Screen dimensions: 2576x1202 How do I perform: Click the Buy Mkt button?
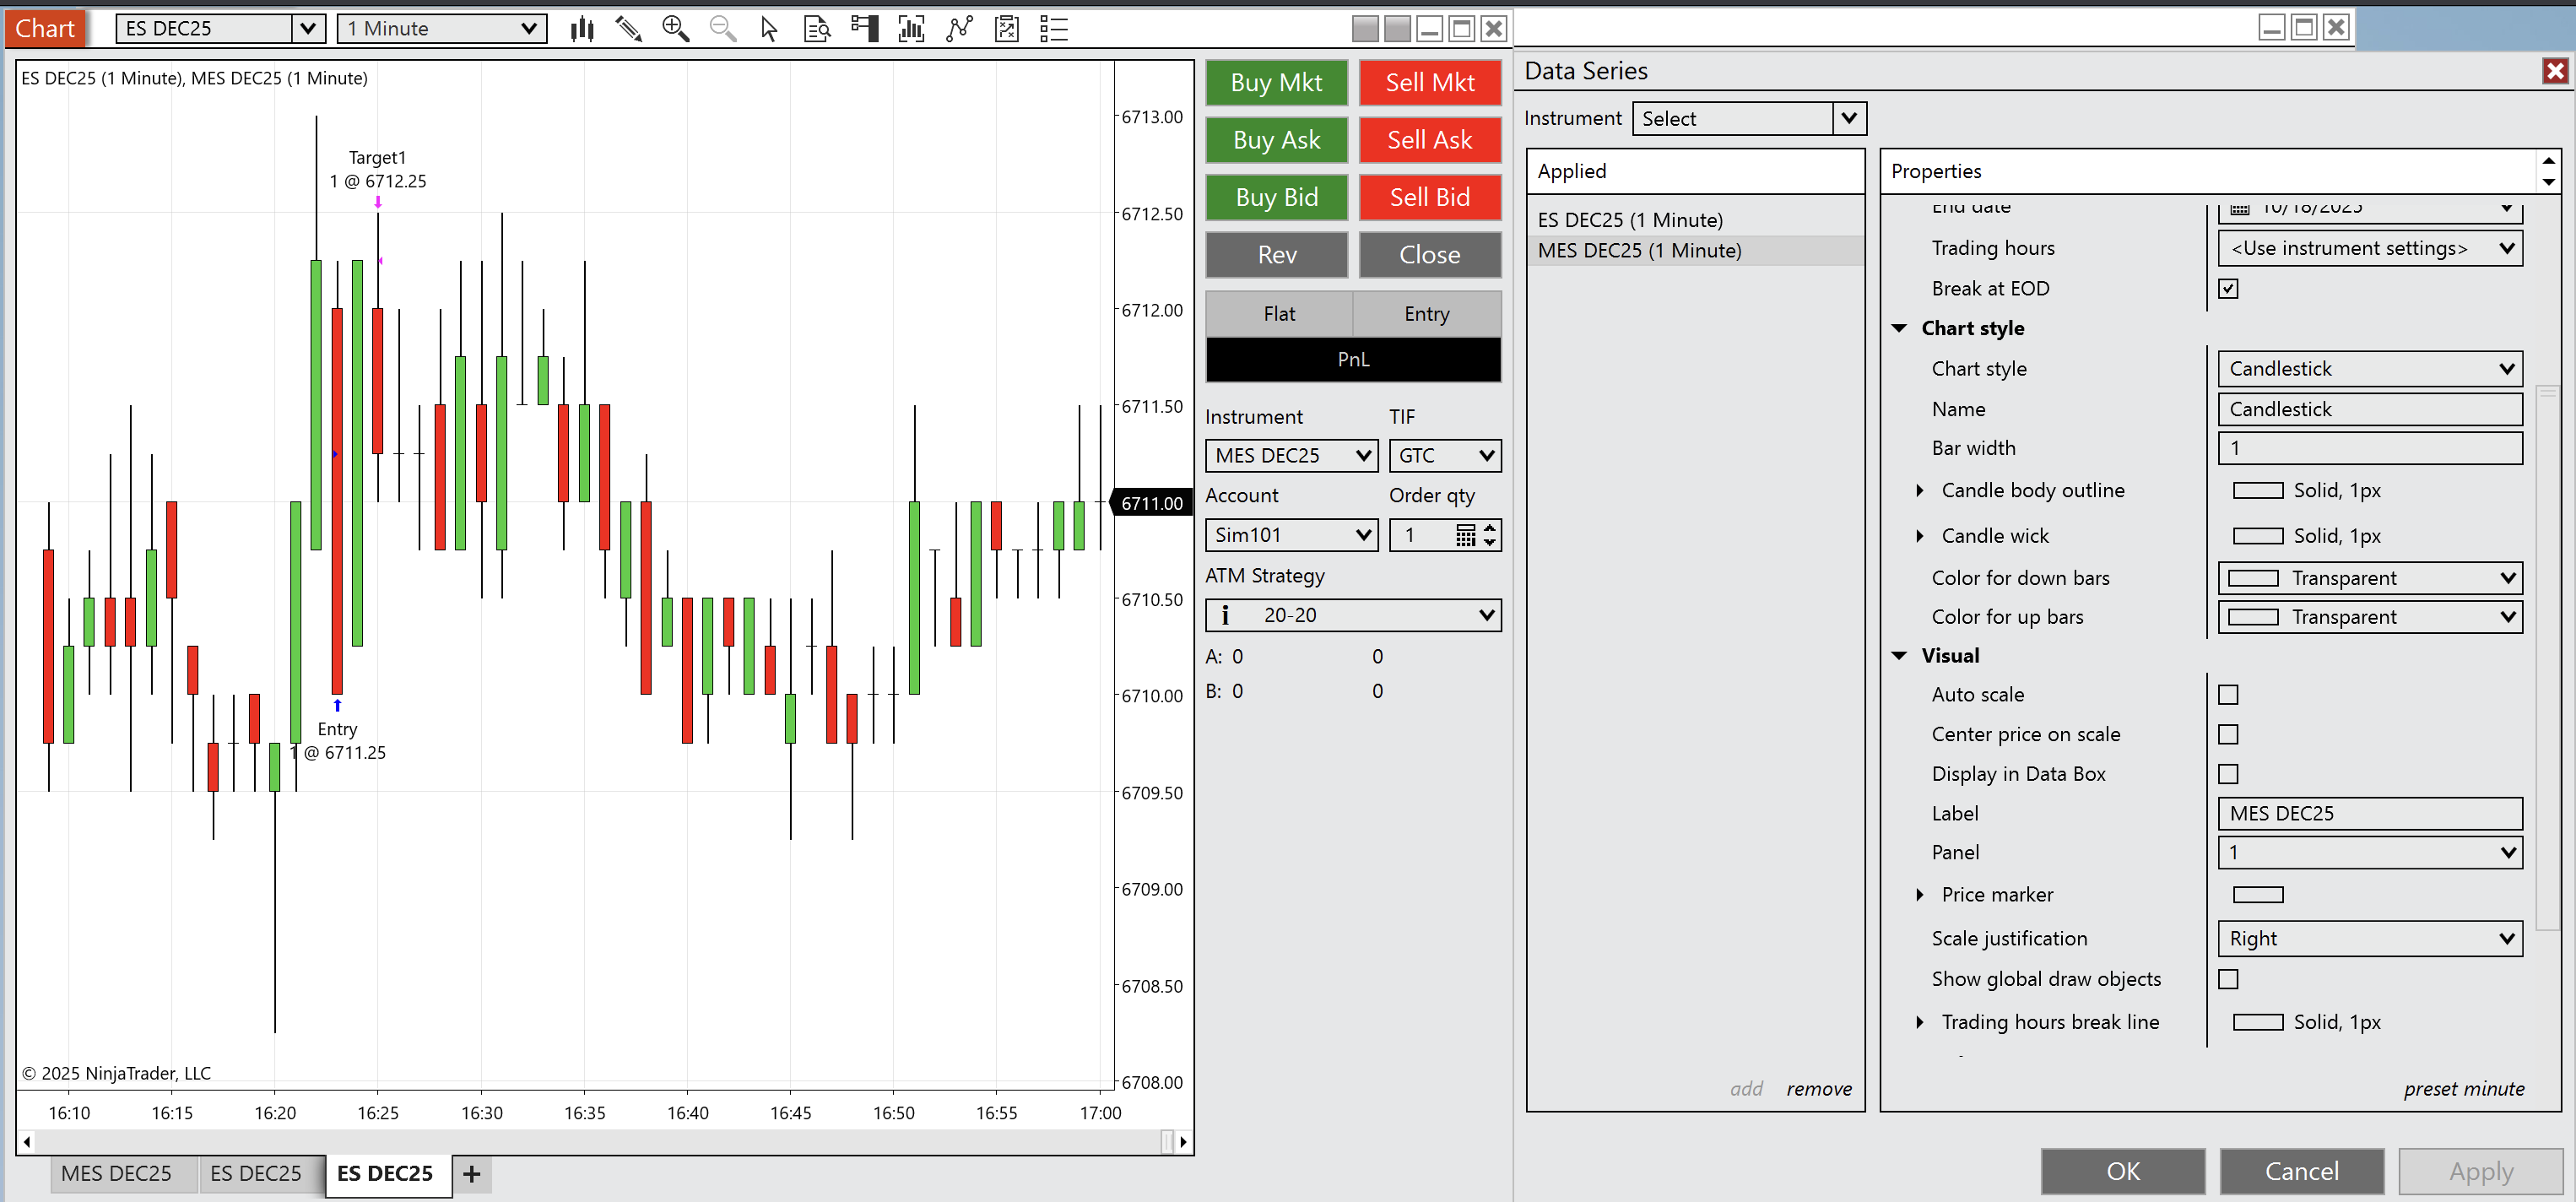pyautogui.click(x=1276, y=83)
